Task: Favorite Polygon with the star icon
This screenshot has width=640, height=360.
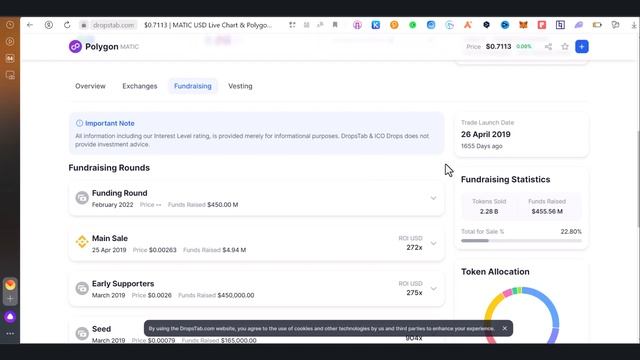Action: [x=565, y=47]
